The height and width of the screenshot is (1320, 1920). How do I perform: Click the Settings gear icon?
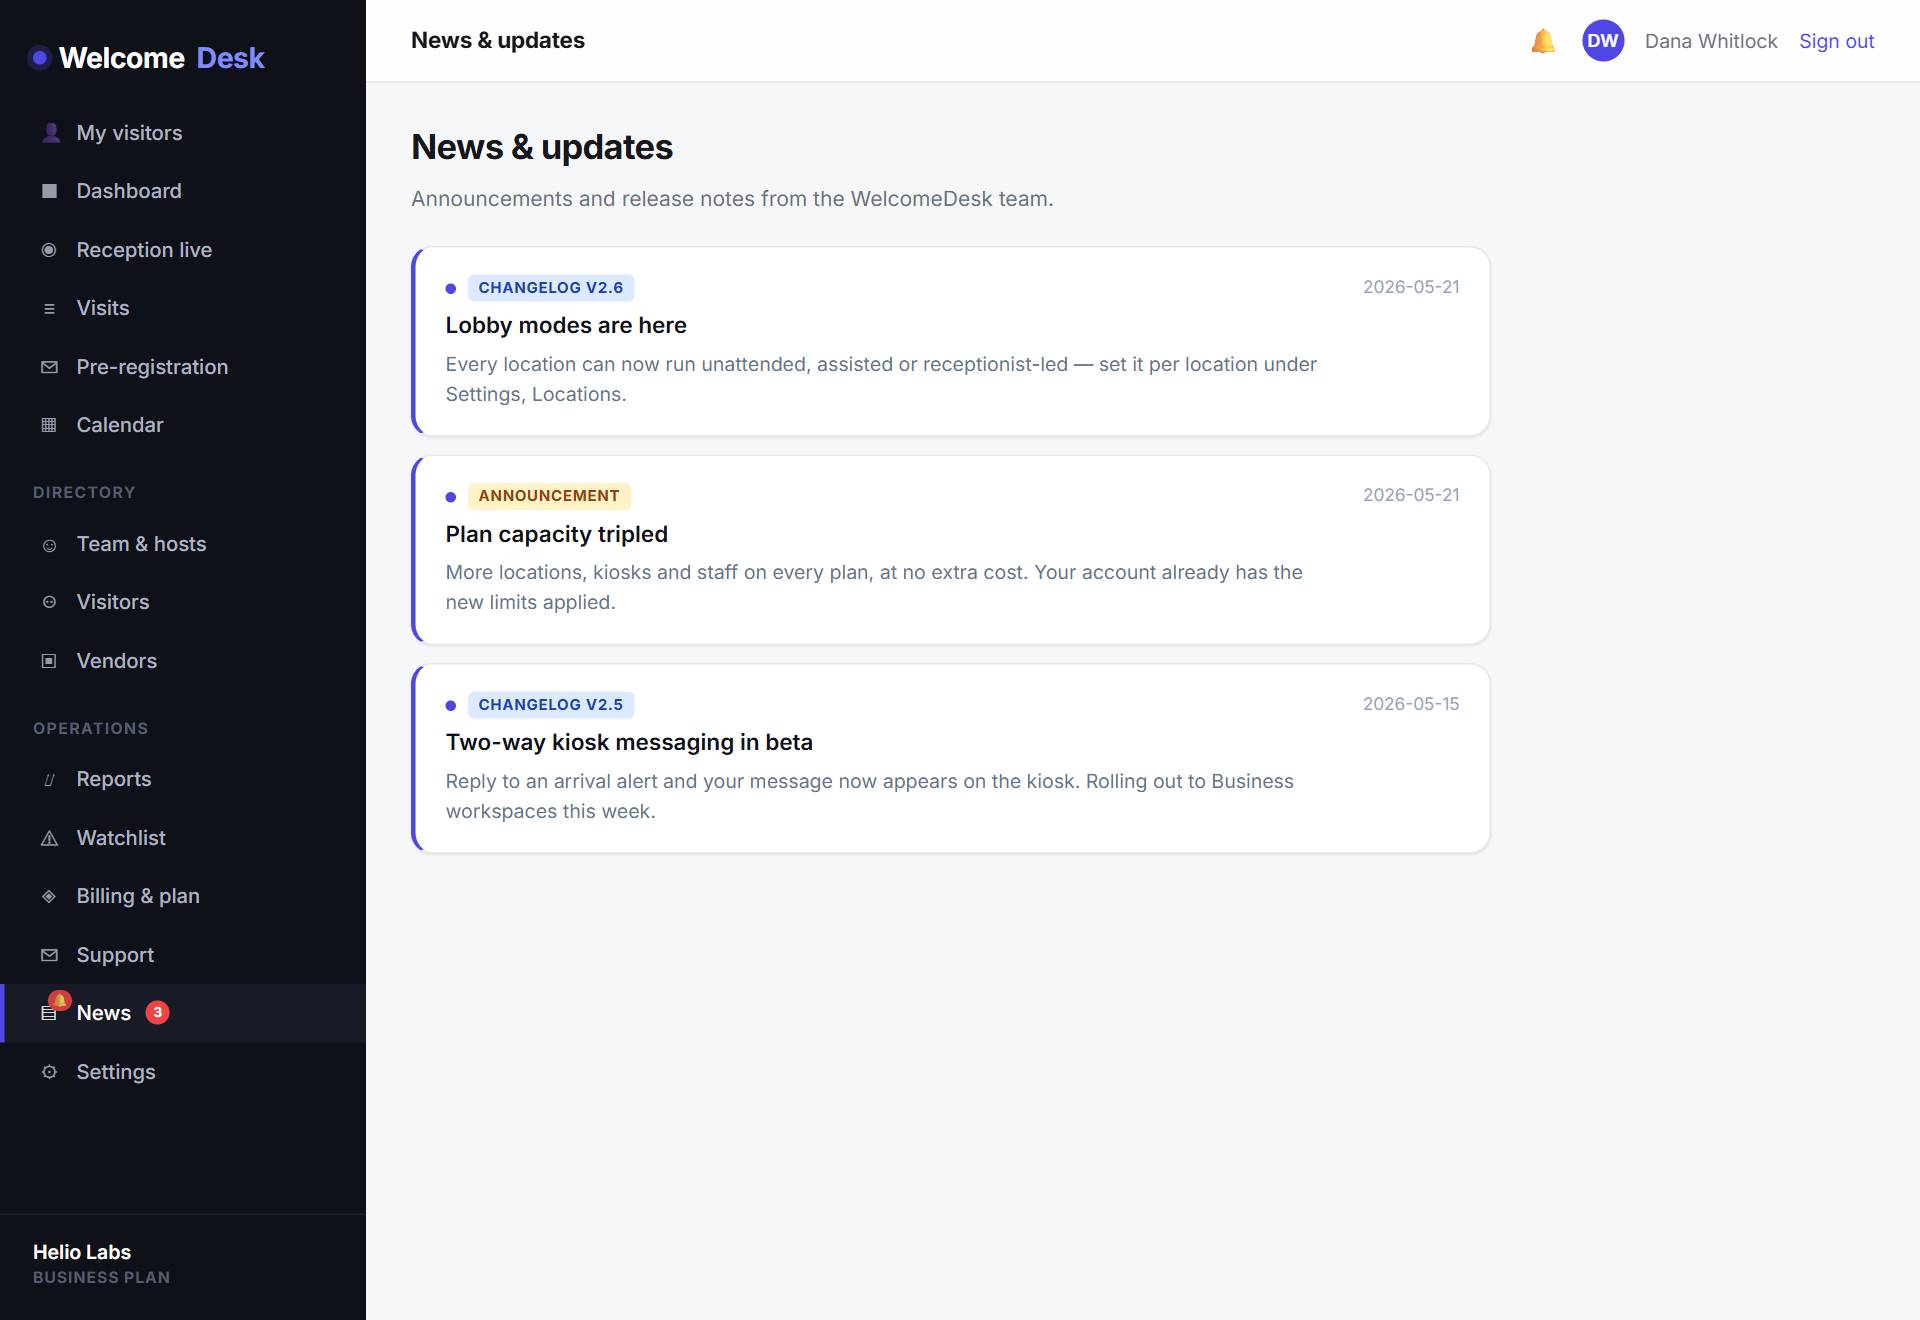click(x=49, y=1072)
